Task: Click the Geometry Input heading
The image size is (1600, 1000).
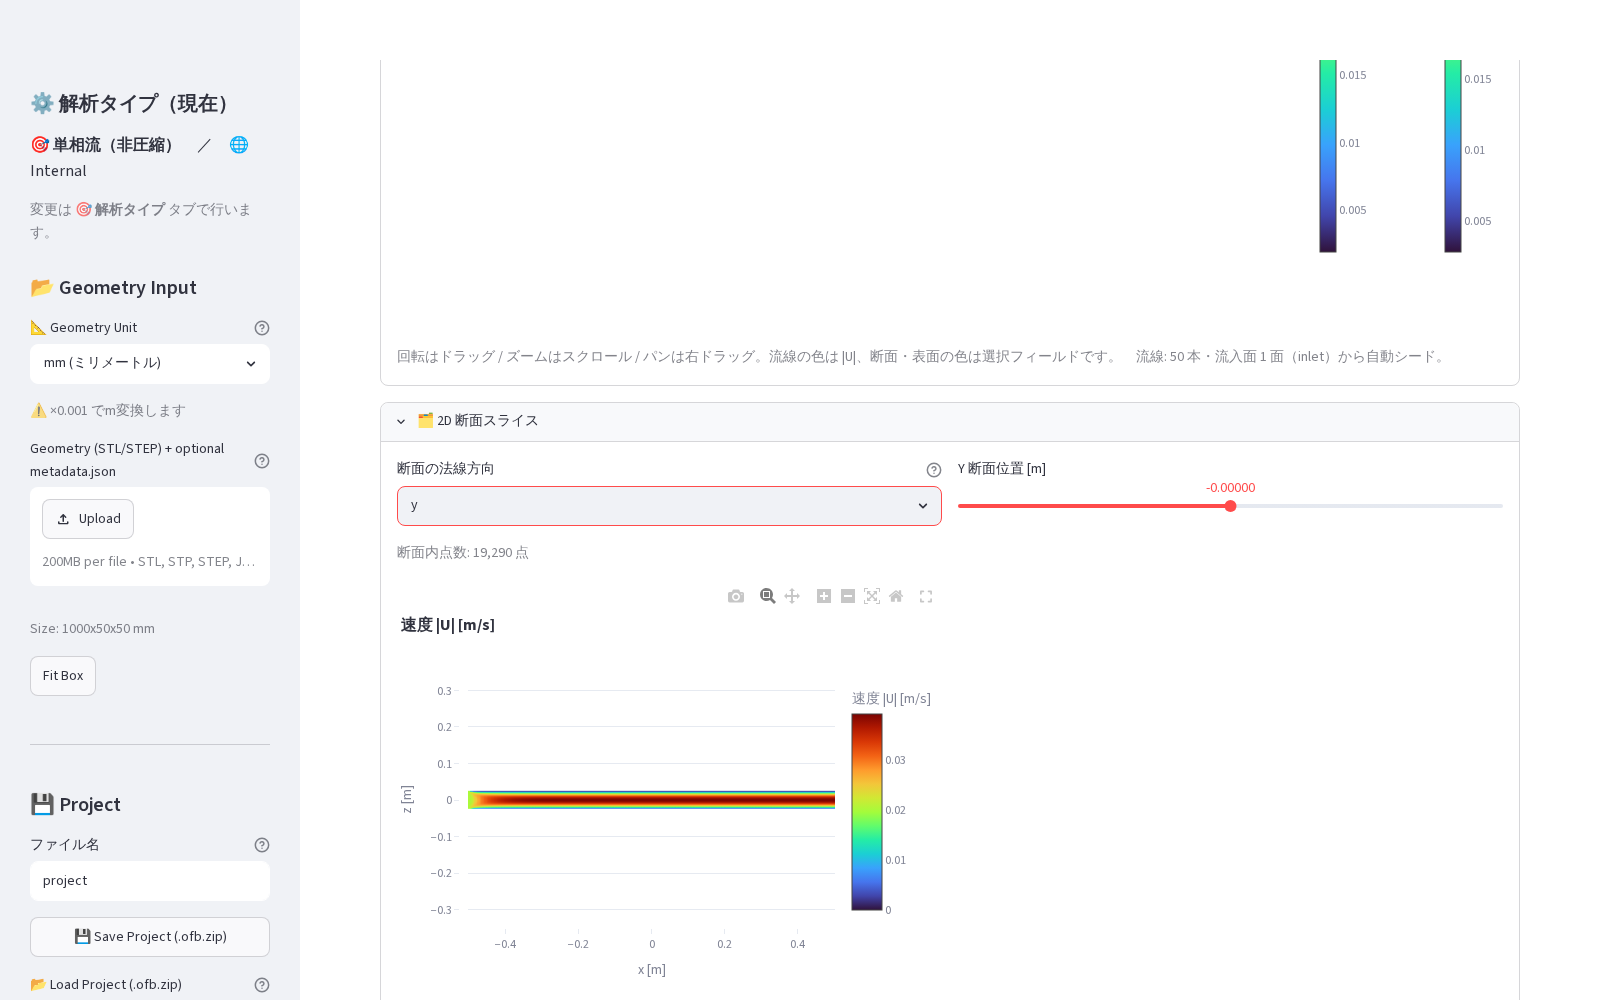Action: [x=113, y=288]
